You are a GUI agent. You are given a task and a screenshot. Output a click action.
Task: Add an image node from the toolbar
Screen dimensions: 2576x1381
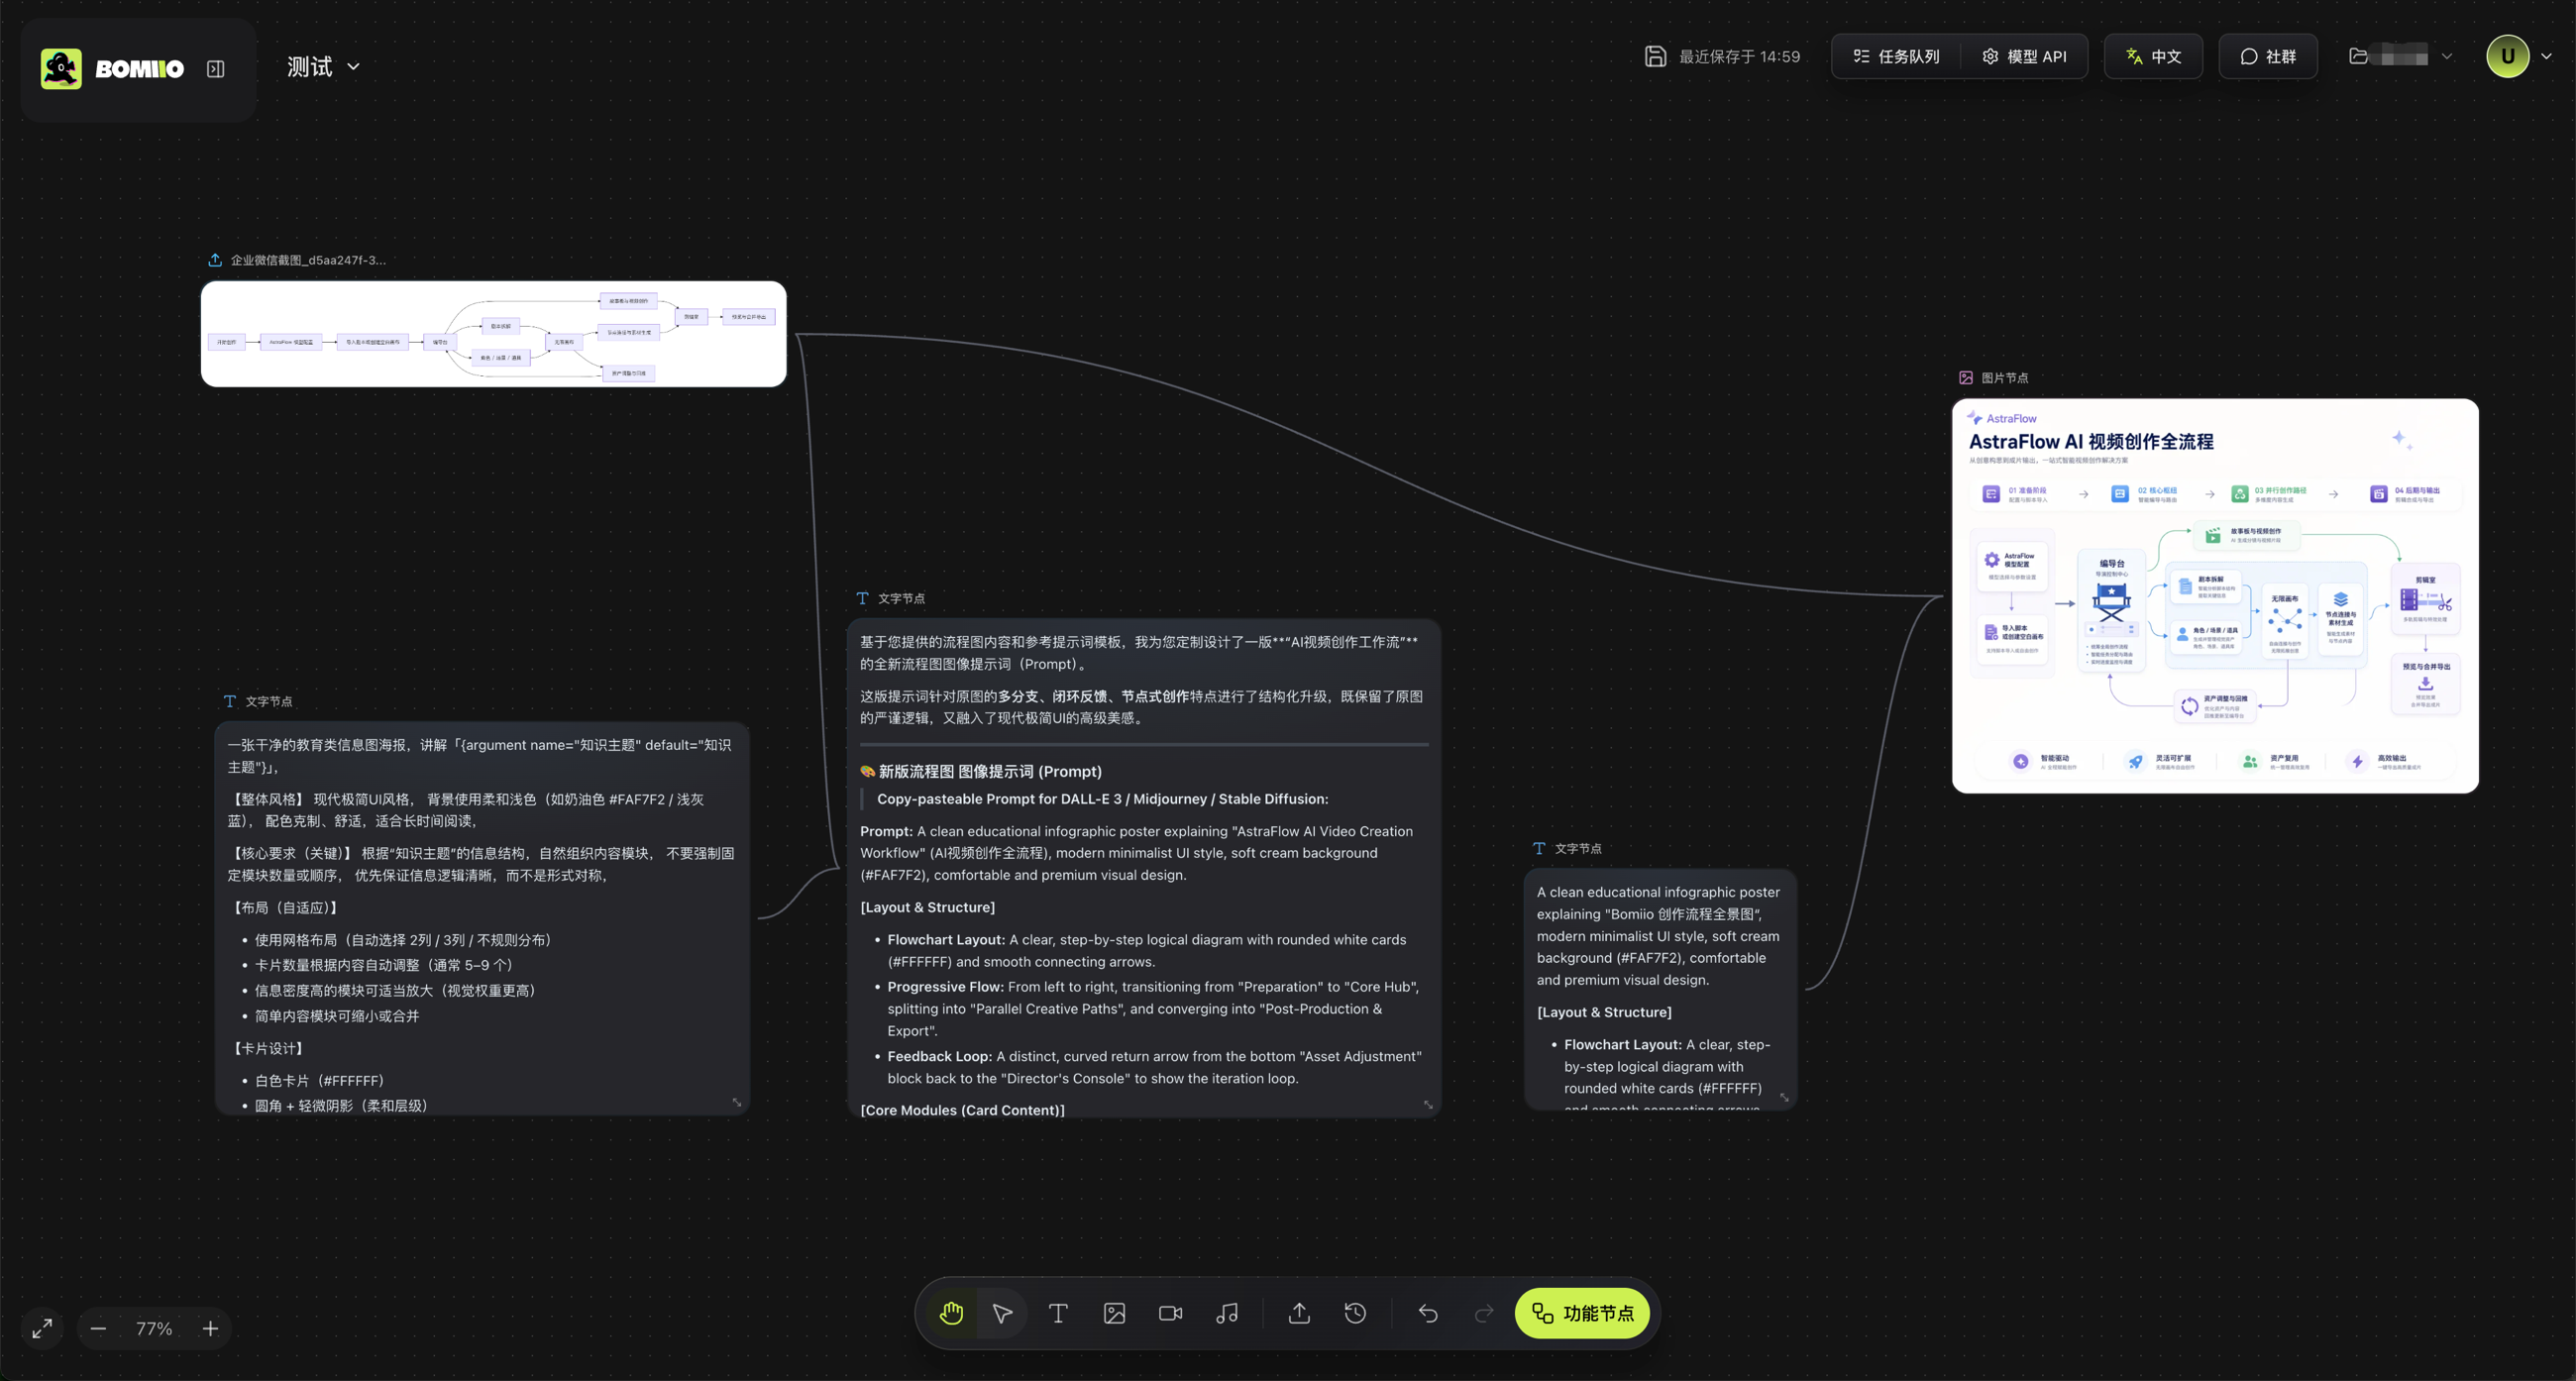1114,1313
